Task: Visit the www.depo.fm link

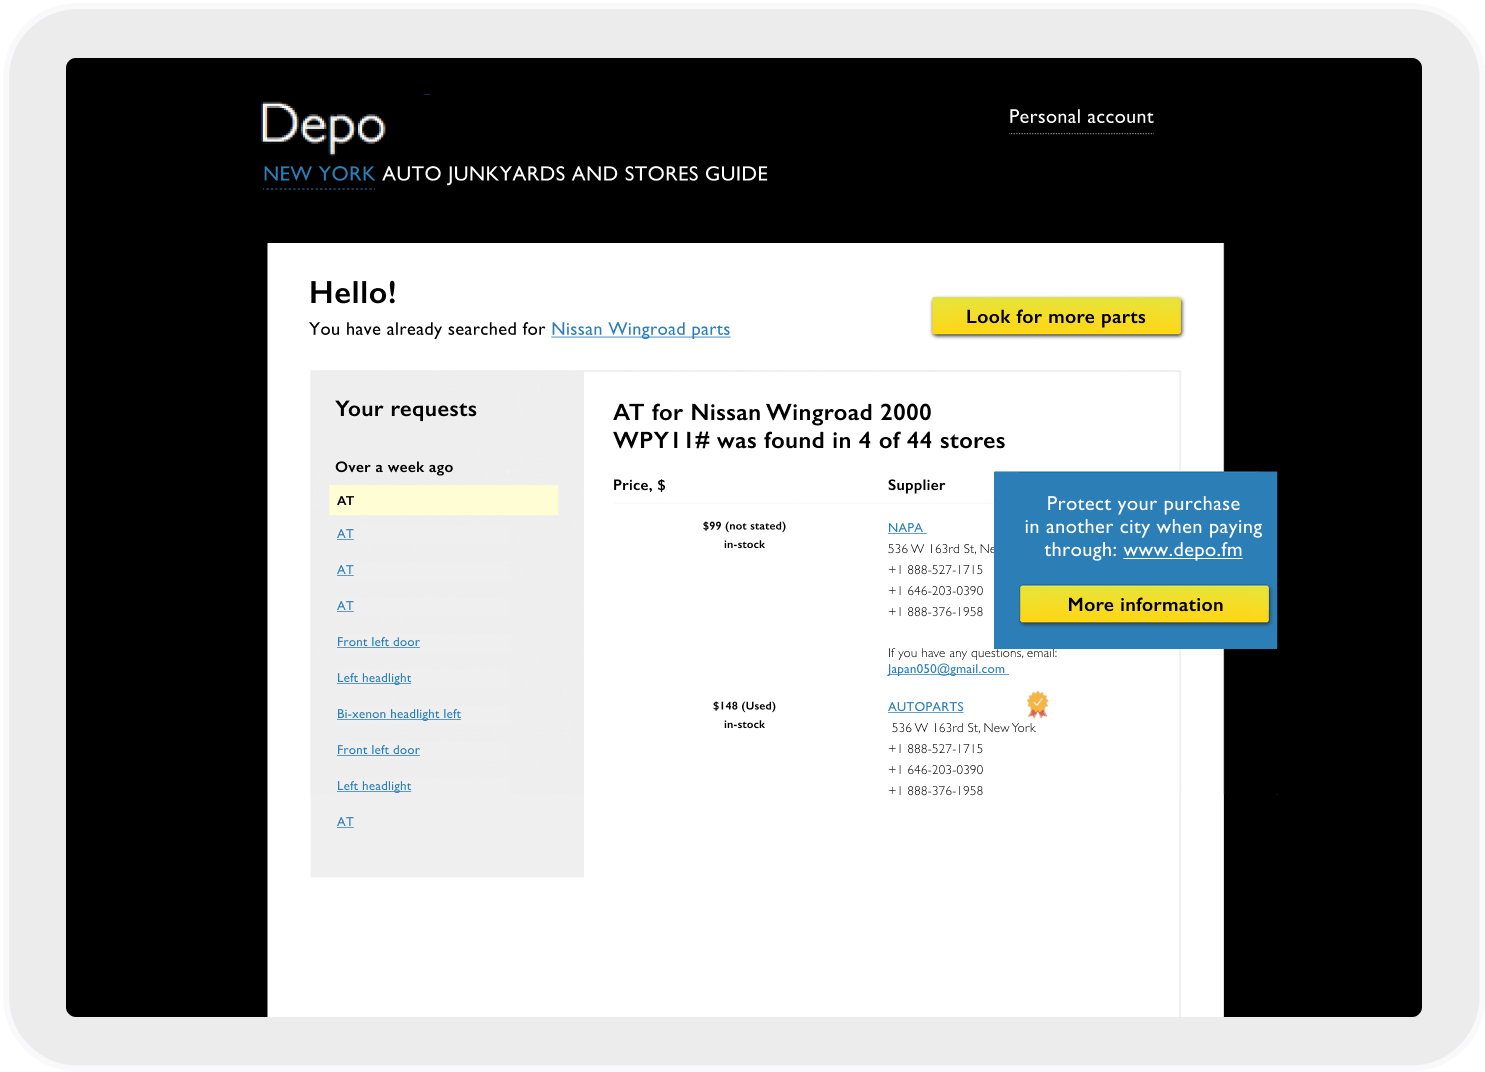Action: (x=1182, y=550)
